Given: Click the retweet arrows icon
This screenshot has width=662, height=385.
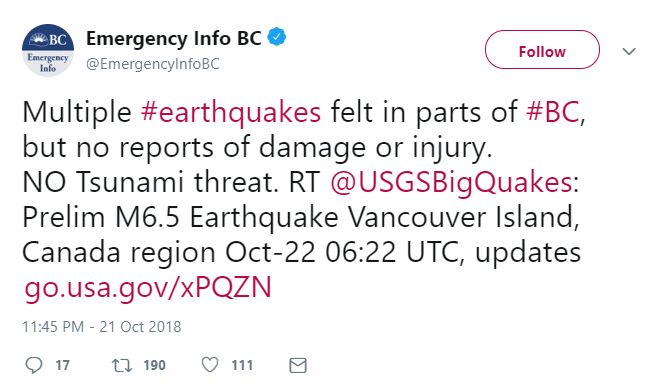Looking at the screenshot, I should (x=122, y=365).
